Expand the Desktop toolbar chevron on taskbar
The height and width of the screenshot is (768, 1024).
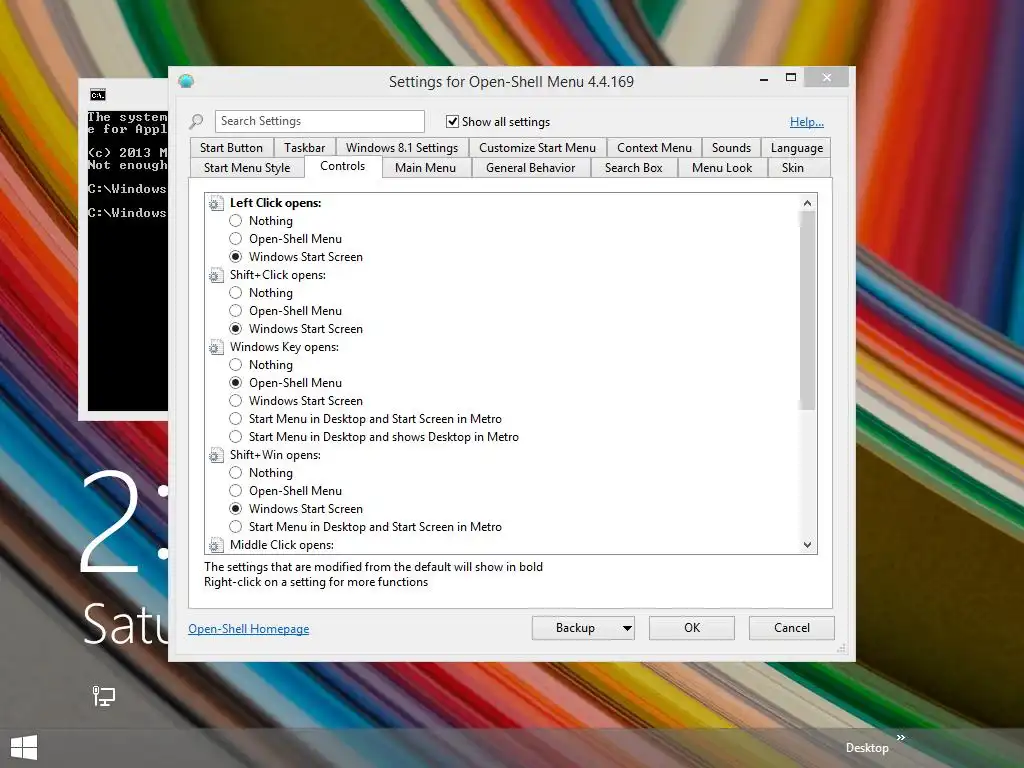click(901, 737)
